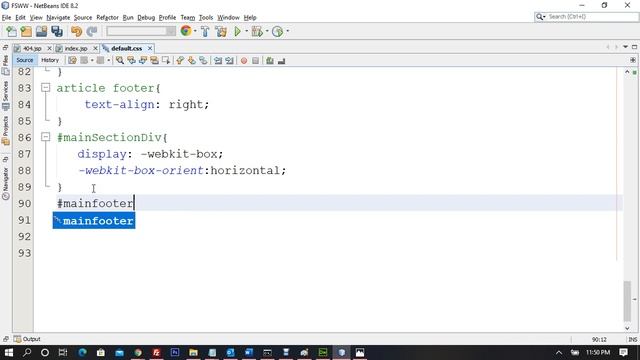
Task: Switch to the 404.jsp tab
Action: click(x=32, y=48)
